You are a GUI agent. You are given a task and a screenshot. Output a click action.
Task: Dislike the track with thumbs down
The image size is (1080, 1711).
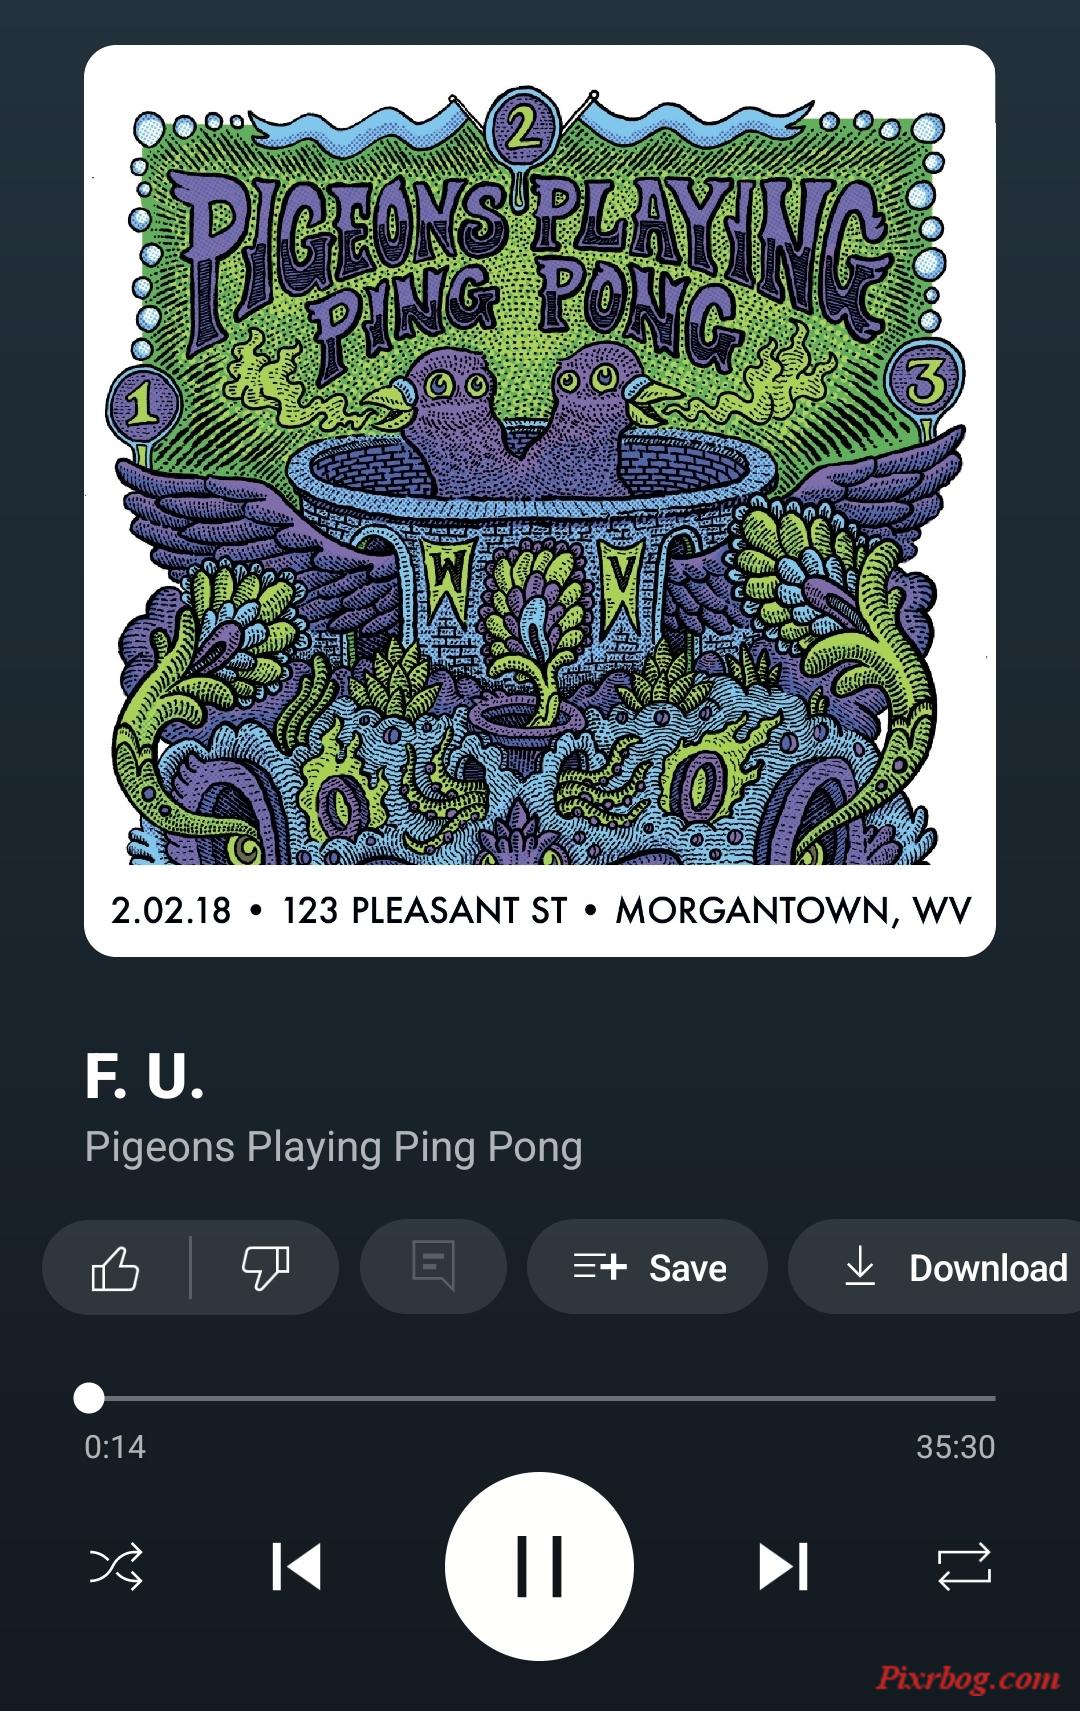pyautogui.click(x=265, y=1268)
